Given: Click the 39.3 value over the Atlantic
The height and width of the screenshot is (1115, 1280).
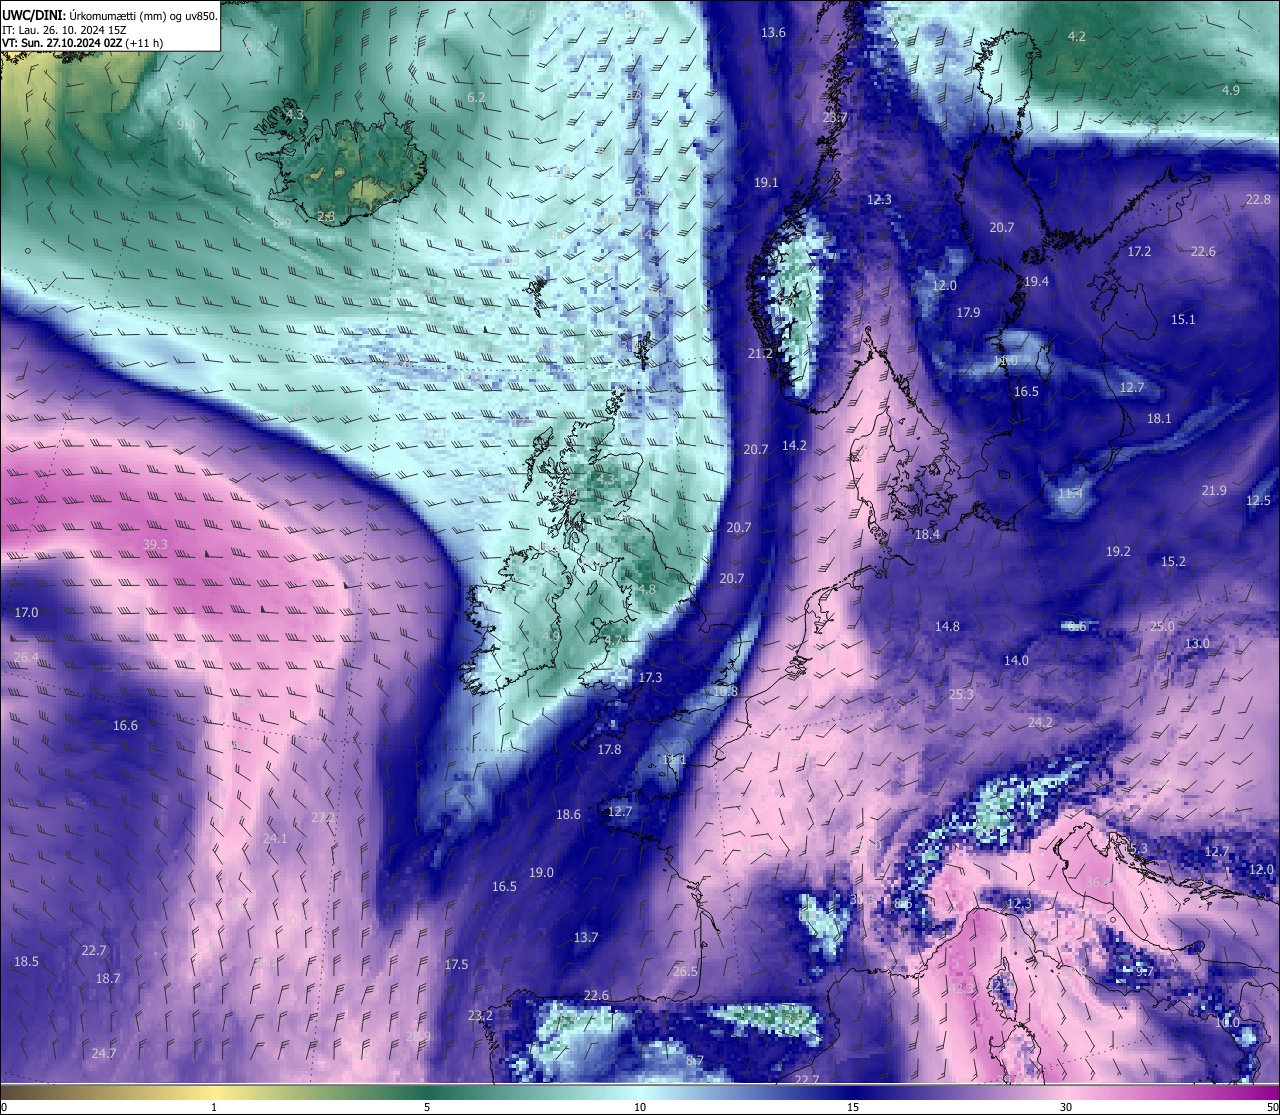Looking at the screenshot, I should 155,545.
